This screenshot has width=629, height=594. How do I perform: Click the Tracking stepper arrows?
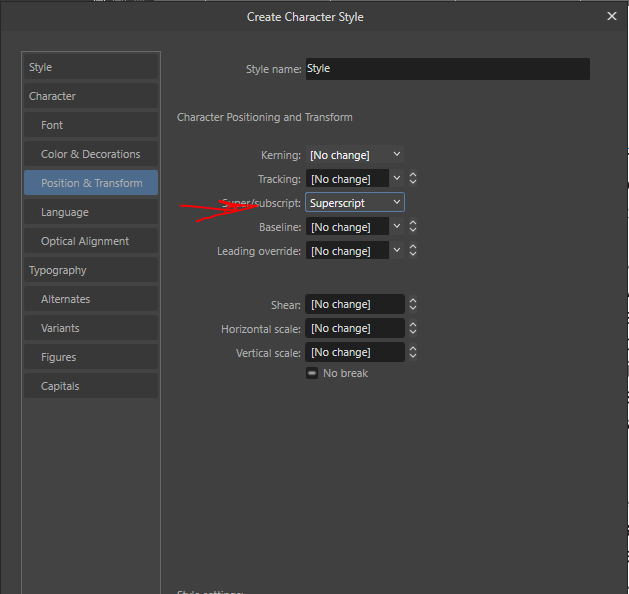[x=413, y=179]
